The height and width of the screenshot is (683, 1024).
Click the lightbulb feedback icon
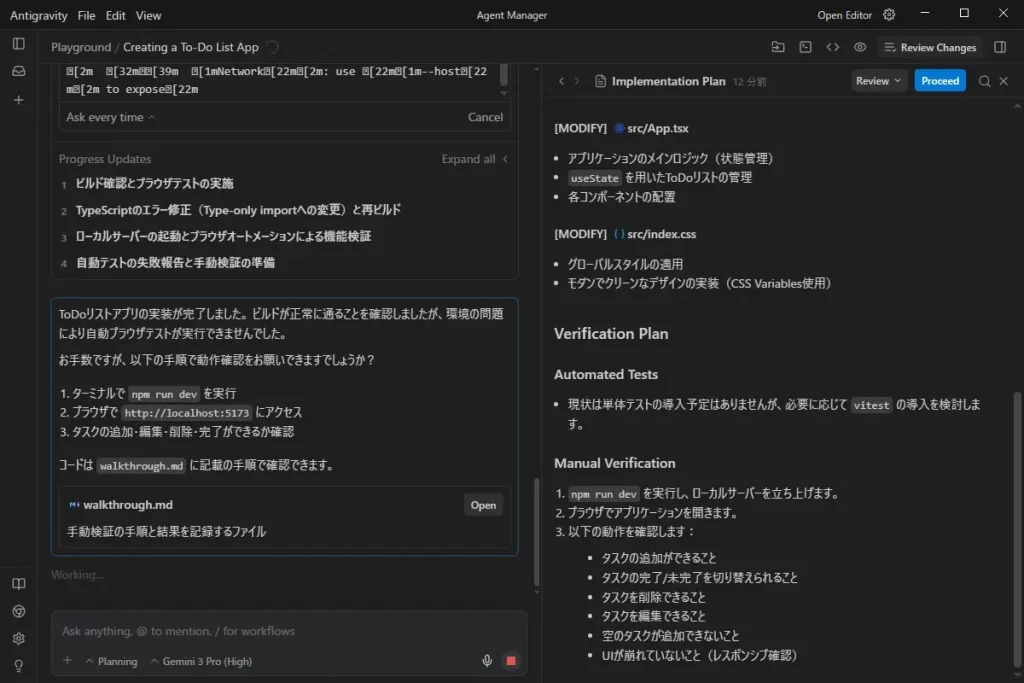19,665
